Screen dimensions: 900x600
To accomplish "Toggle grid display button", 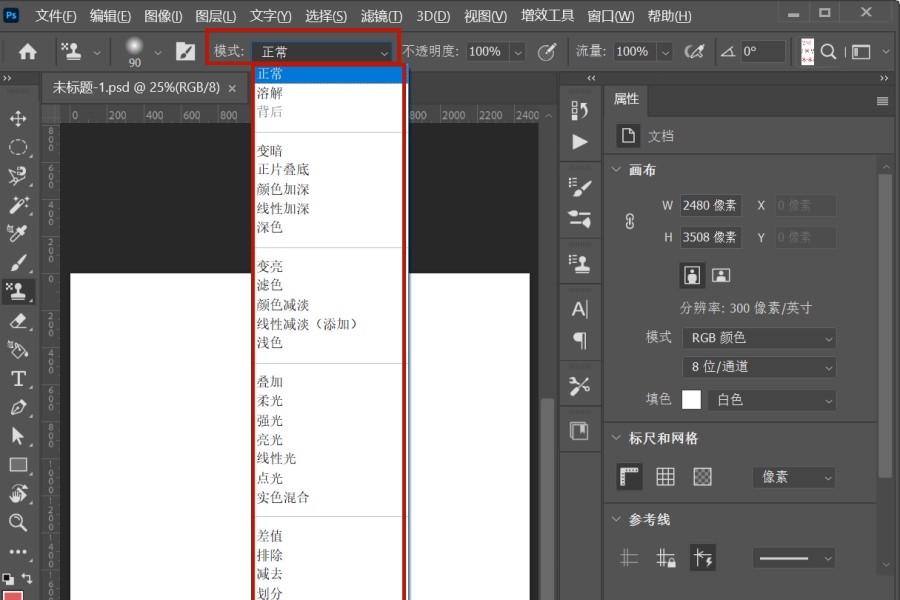I will click(x=665, y=477).
